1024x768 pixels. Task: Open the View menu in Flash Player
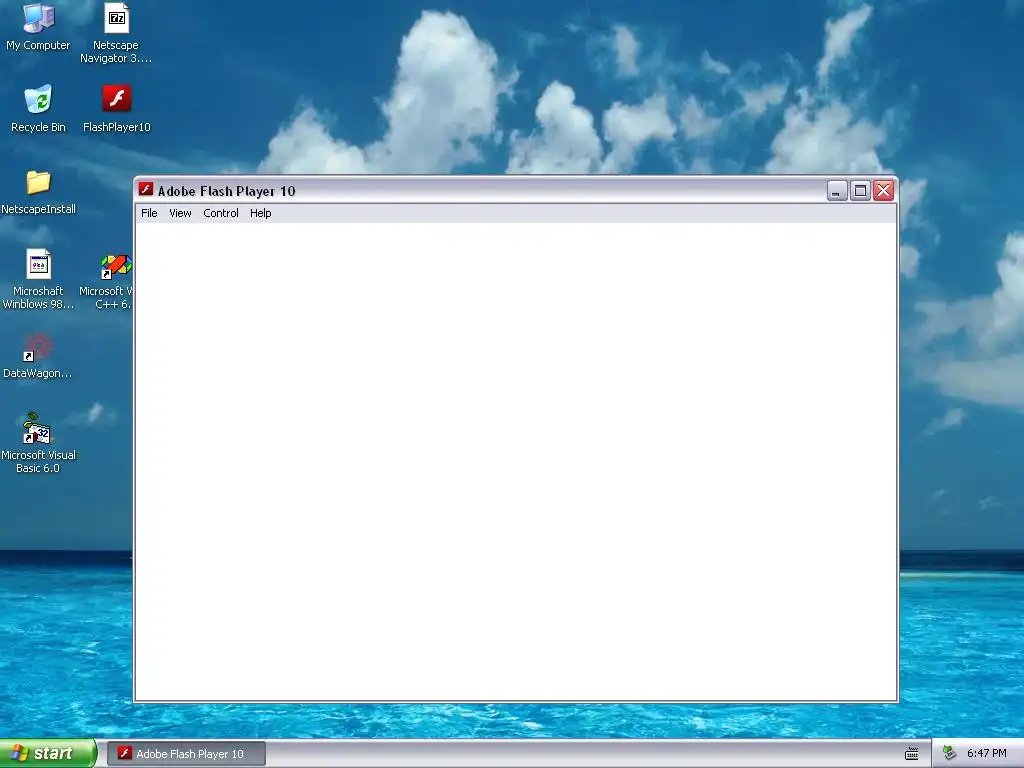pos(180,213)
